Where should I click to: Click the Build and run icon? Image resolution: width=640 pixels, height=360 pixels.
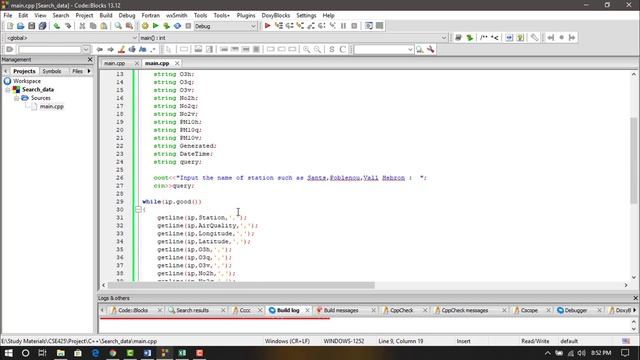[x=166, y=26]
